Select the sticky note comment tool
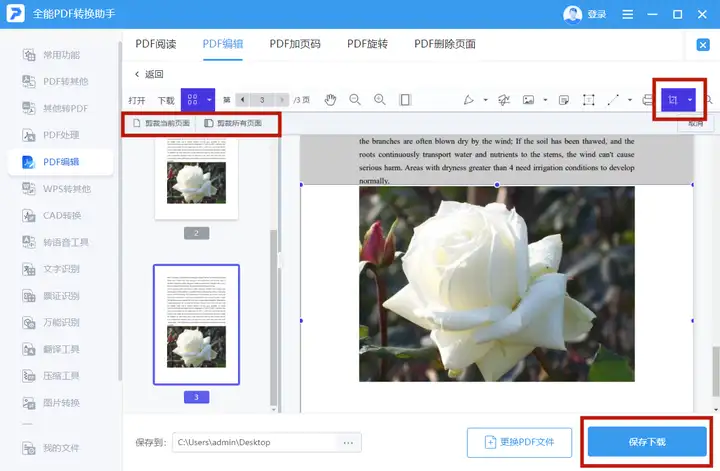 [564, 100]
